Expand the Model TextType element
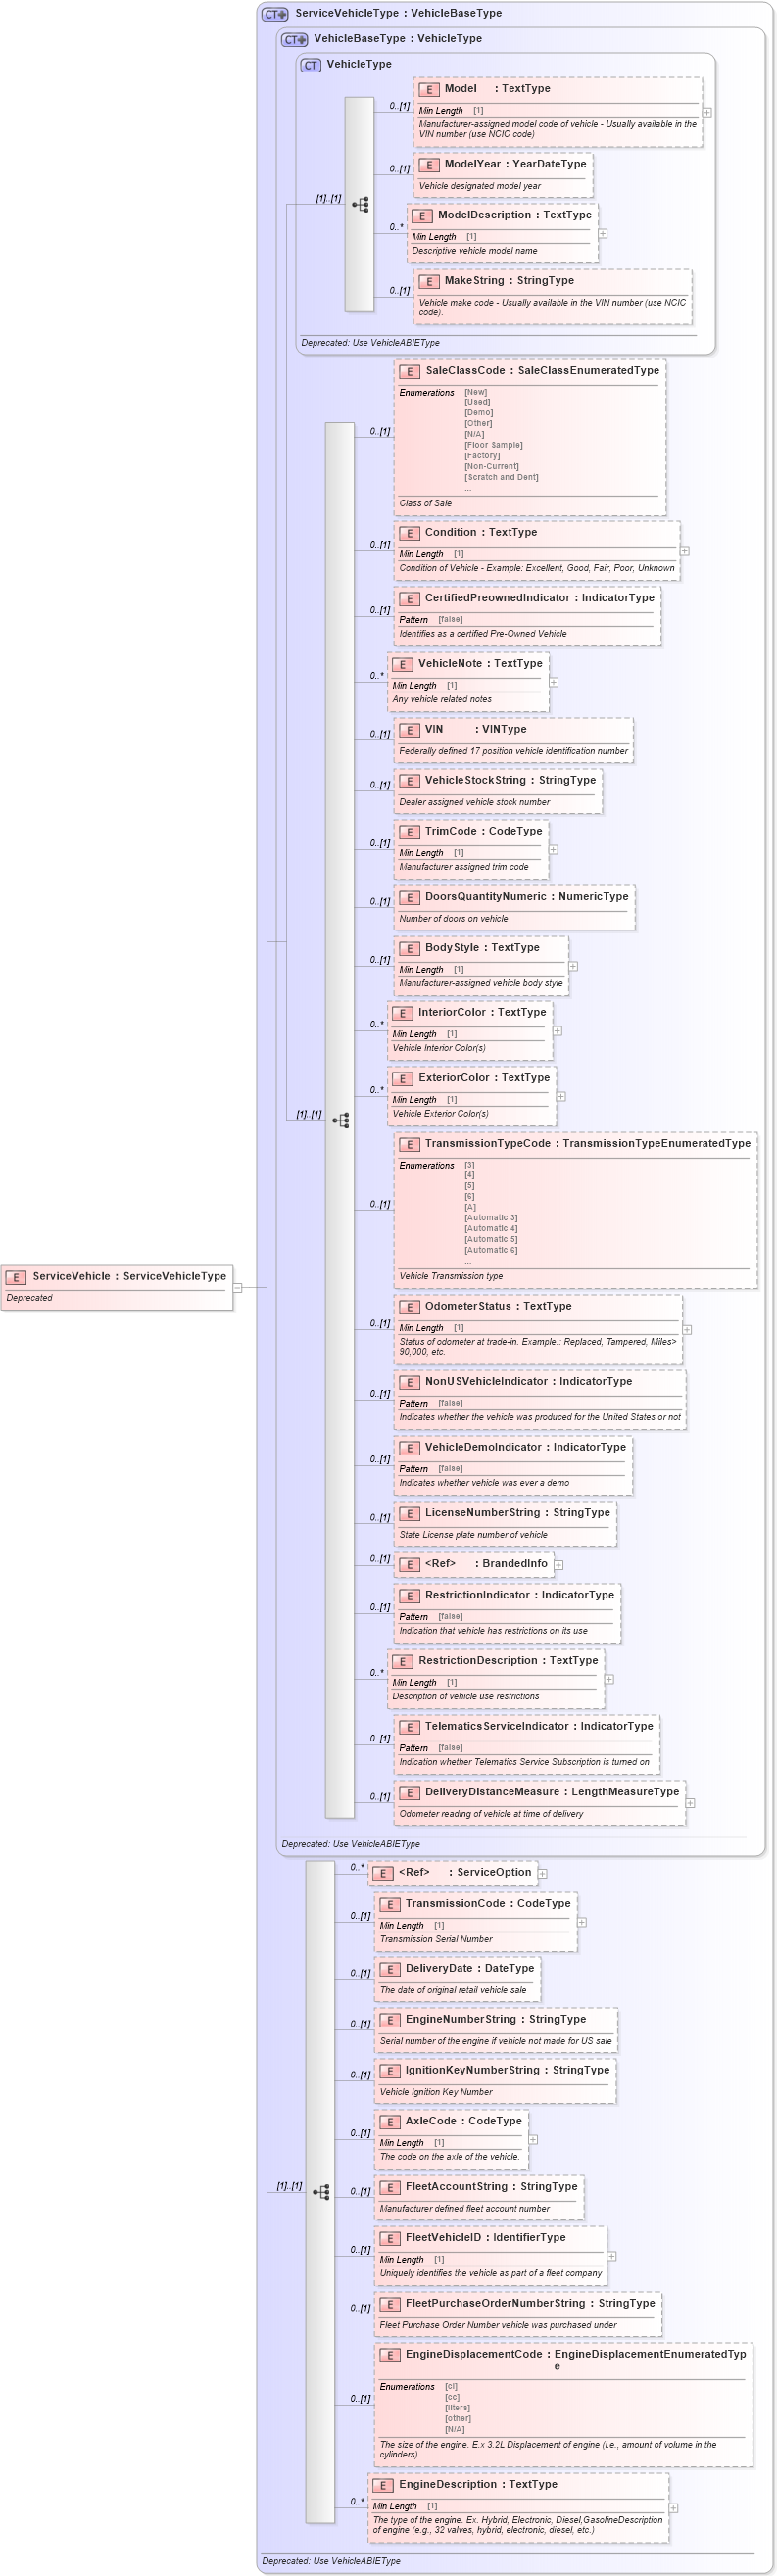Screen dimensions: 777x2576 [707, 112]
